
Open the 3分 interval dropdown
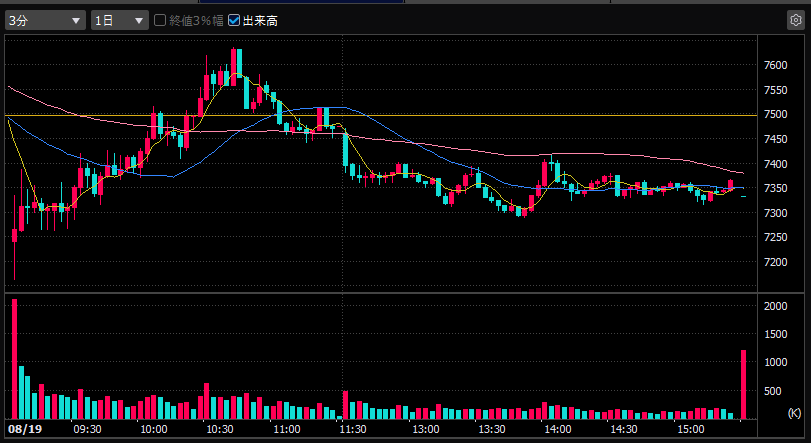point(46,21)
